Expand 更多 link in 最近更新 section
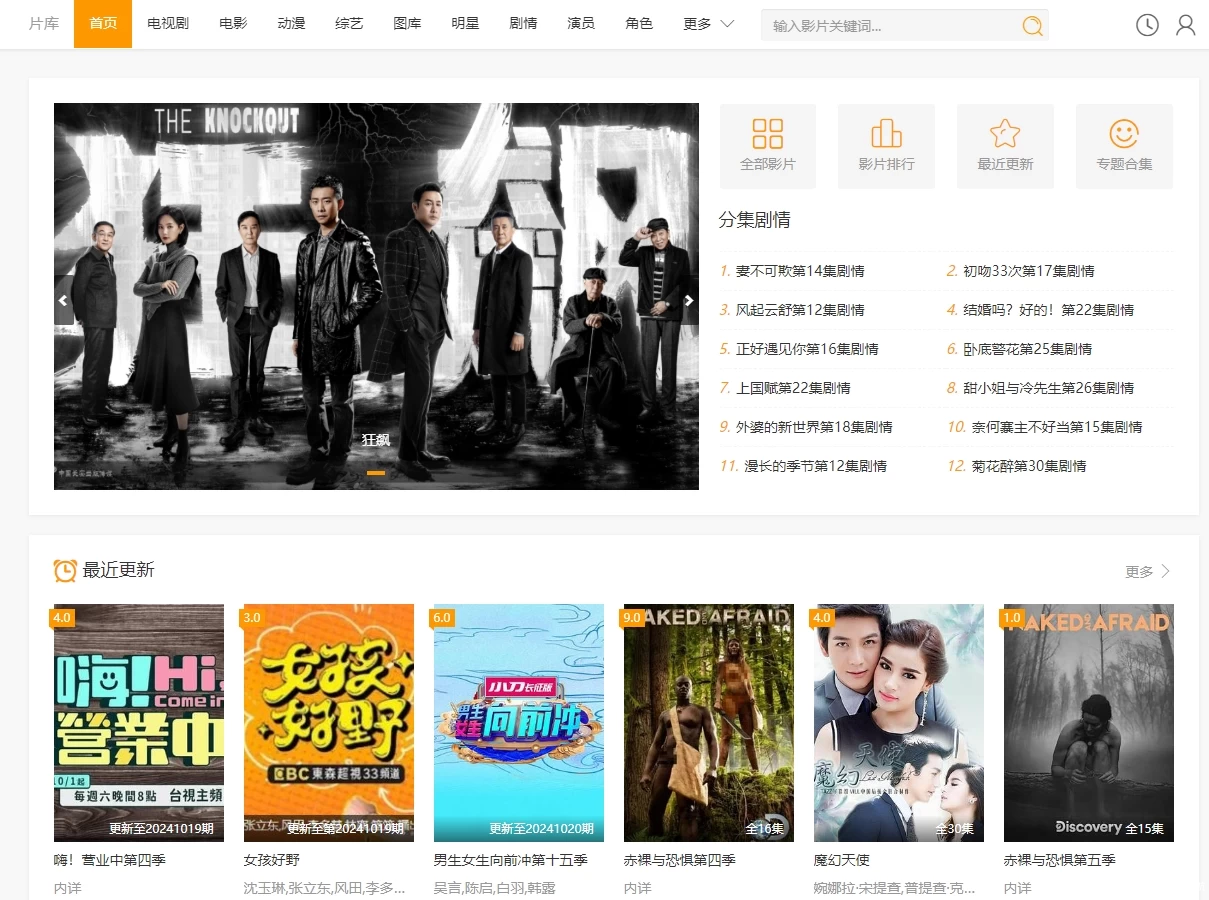 point(1147,571)
